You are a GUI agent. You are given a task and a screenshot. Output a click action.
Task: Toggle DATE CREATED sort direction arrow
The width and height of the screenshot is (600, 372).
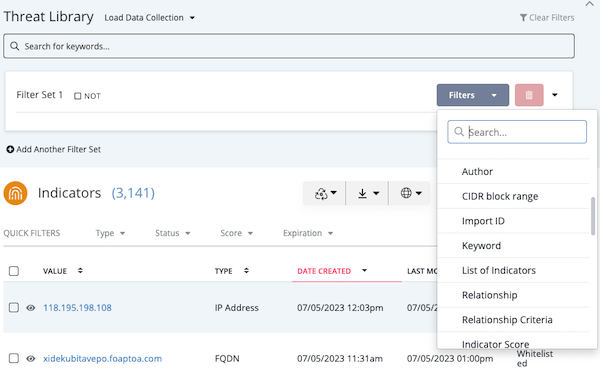tap(364, 271)
